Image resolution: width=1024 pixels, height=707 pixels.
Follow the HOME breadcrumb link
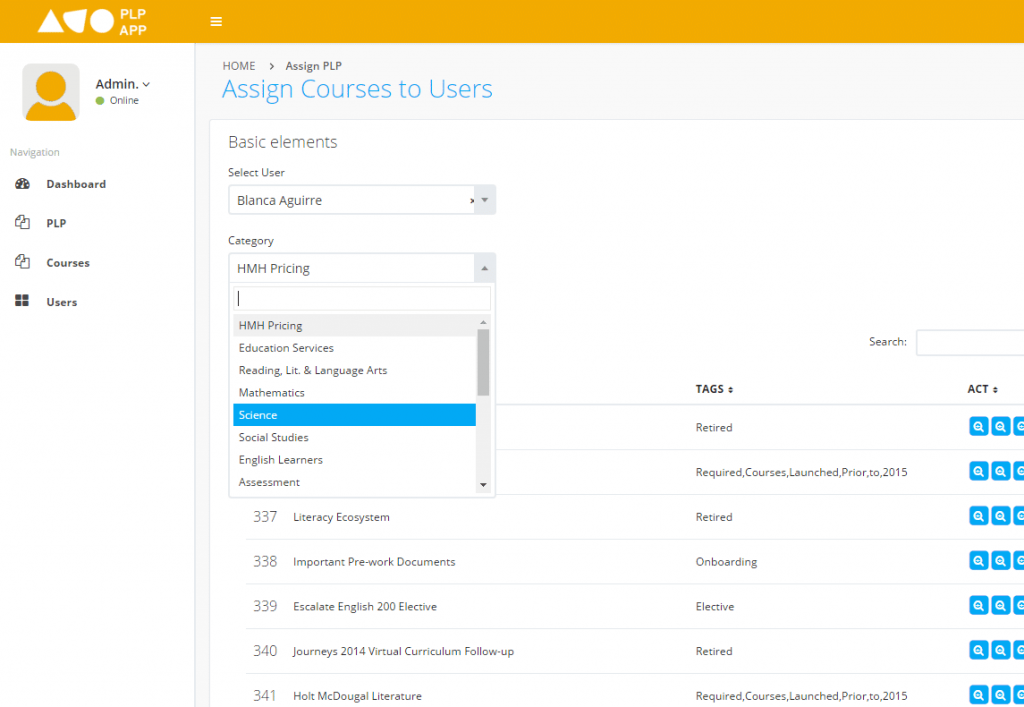(239, 66)
